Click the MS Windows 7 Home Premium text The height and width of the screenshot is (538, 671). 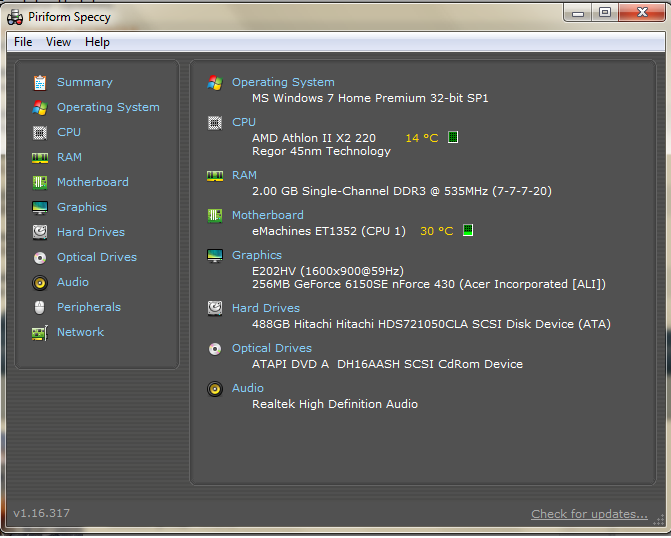click(370, 98)
